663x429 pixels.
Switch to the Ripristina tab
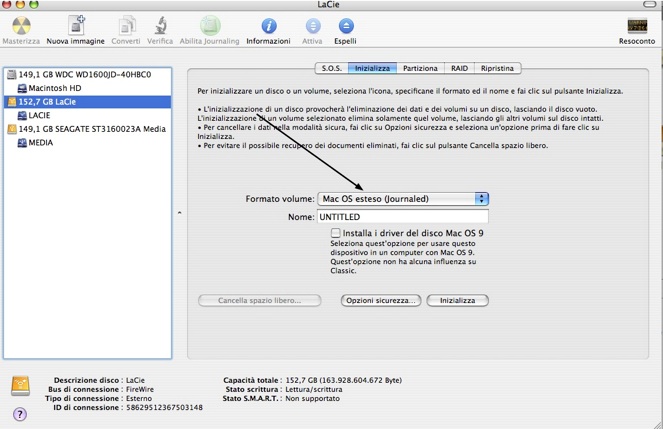[497, 68]
